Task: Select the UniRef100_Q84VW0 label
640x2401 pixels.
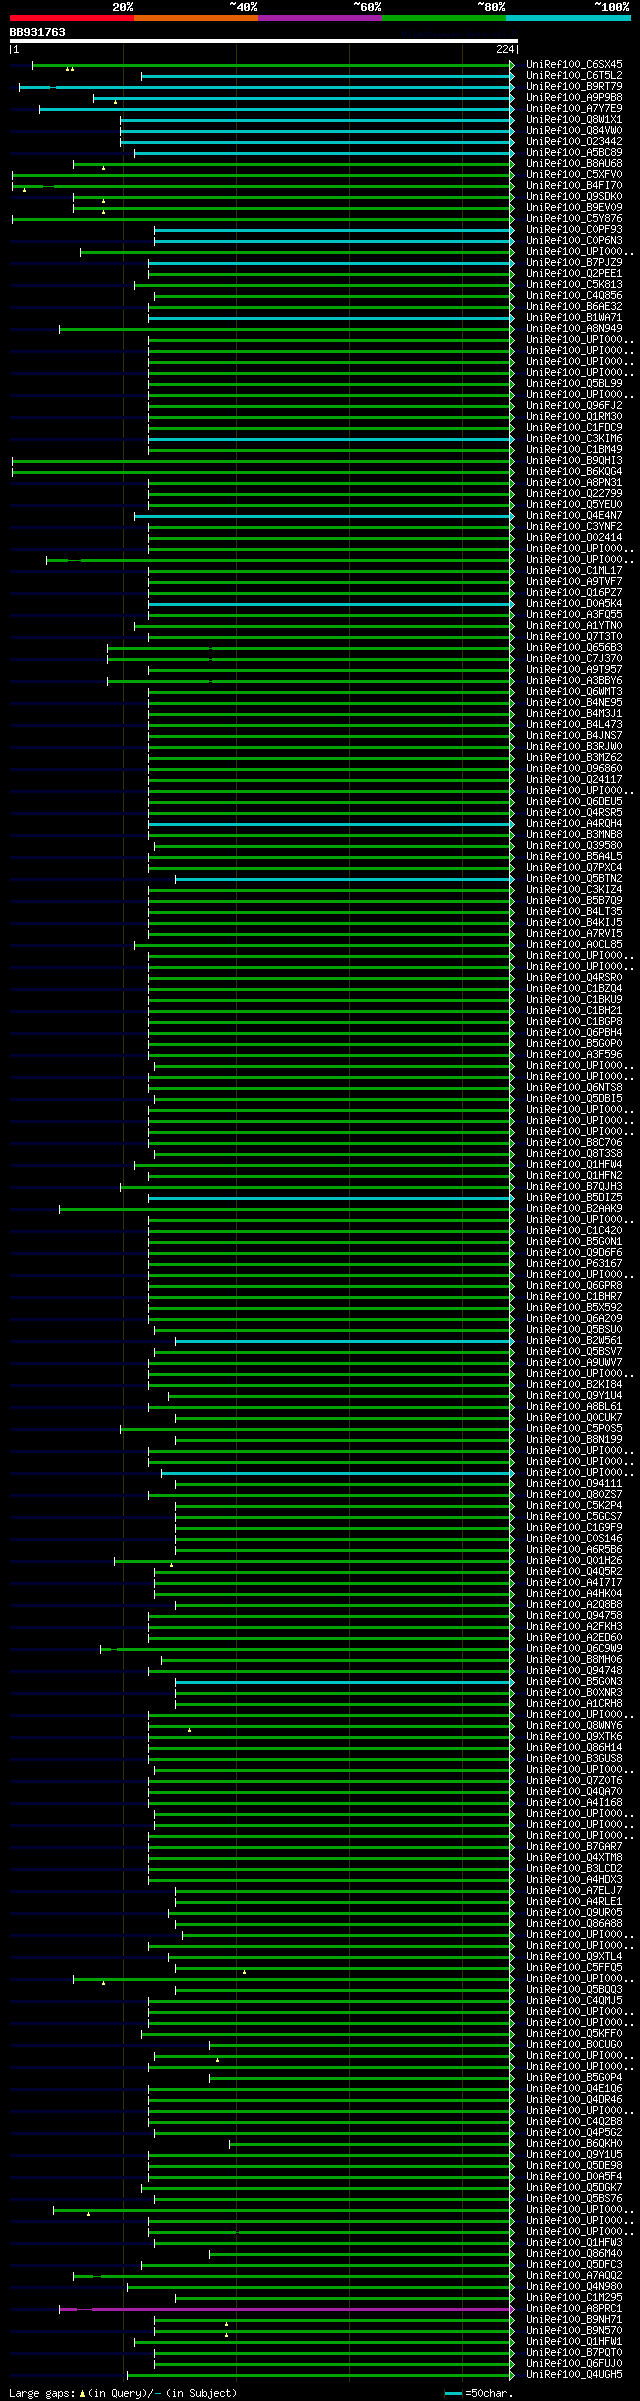Action: [574, 131]
